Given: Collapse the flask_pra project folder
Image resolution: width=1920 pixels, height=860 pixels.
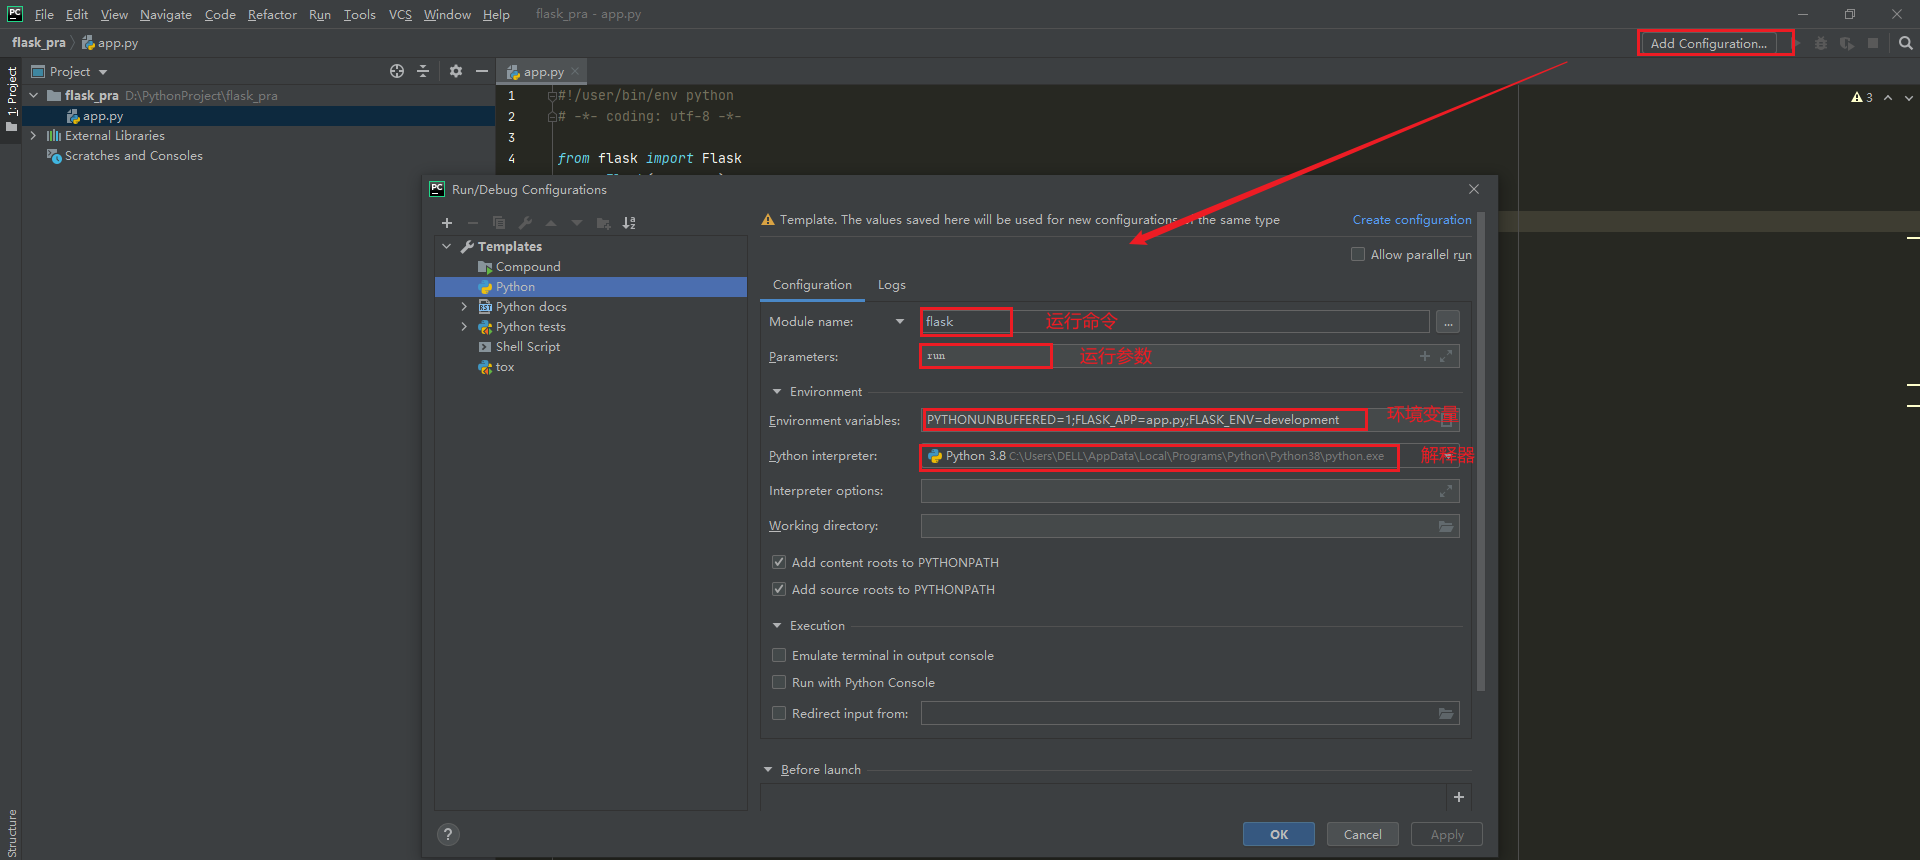Looking at the screenshot, I should coord(34,95).
